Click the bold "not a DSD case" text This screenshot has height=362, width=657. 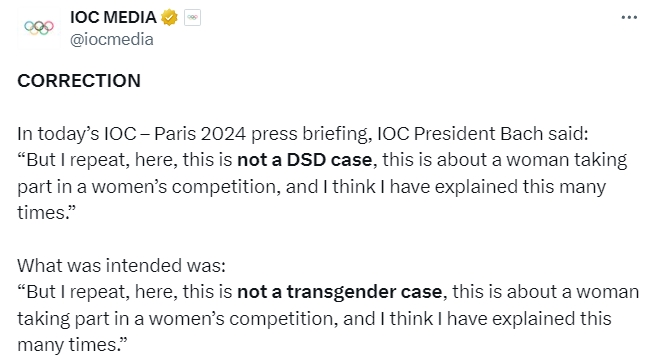(305, 160)
